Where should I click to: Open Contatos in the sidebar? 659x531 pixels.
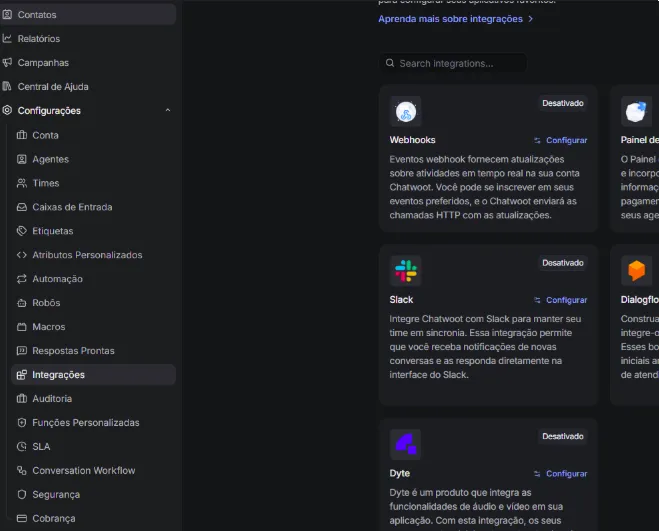(x=87, y=15)
